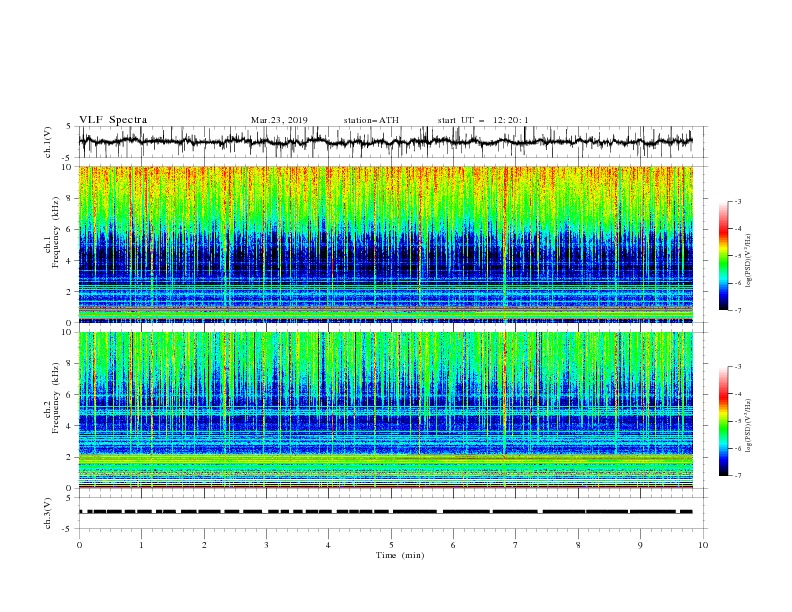The image size is (792, 612).
Task: Click the "ch.1(V)" waveform axis label
Action: click(48, 142)
